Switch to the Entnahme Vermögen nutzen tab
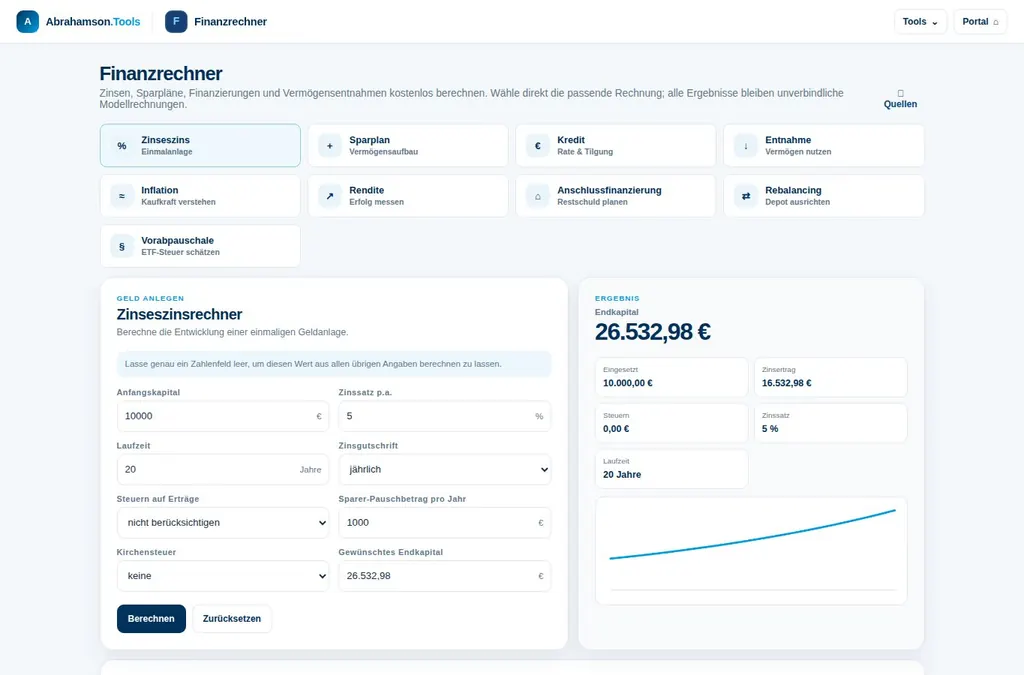This screenshot has width=1024, height=675. 824,146
